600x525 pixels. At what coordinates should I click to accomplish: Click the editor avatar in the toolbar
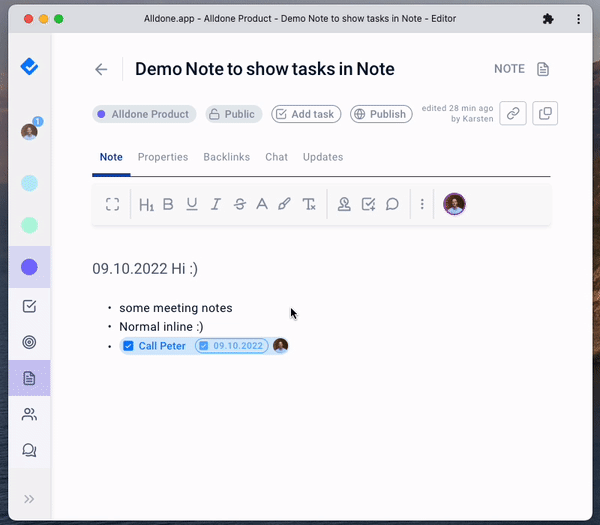[x=454, y=204]
